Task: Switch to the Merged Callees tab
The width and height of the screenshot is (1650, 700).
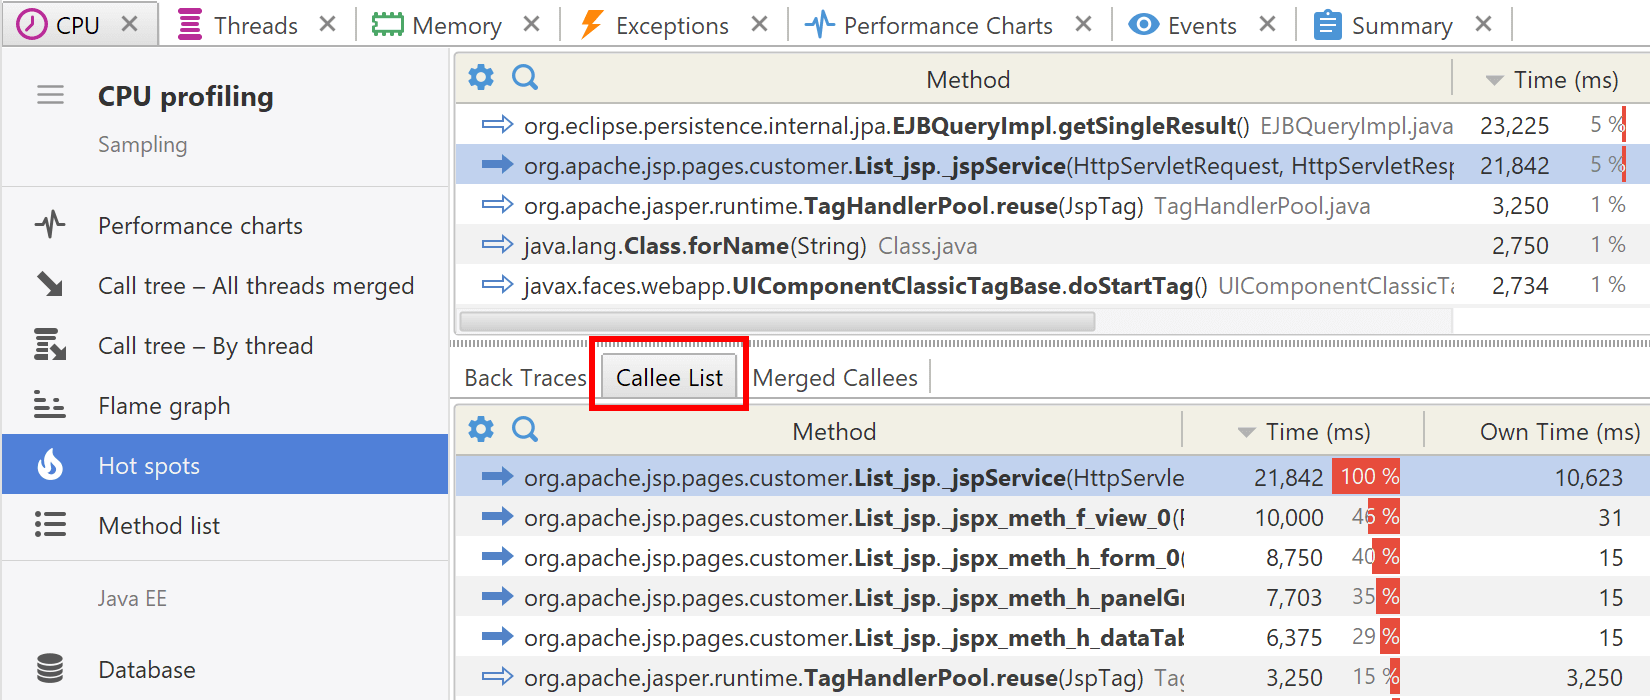Action: pyautogui.click(x=835, y=378)
